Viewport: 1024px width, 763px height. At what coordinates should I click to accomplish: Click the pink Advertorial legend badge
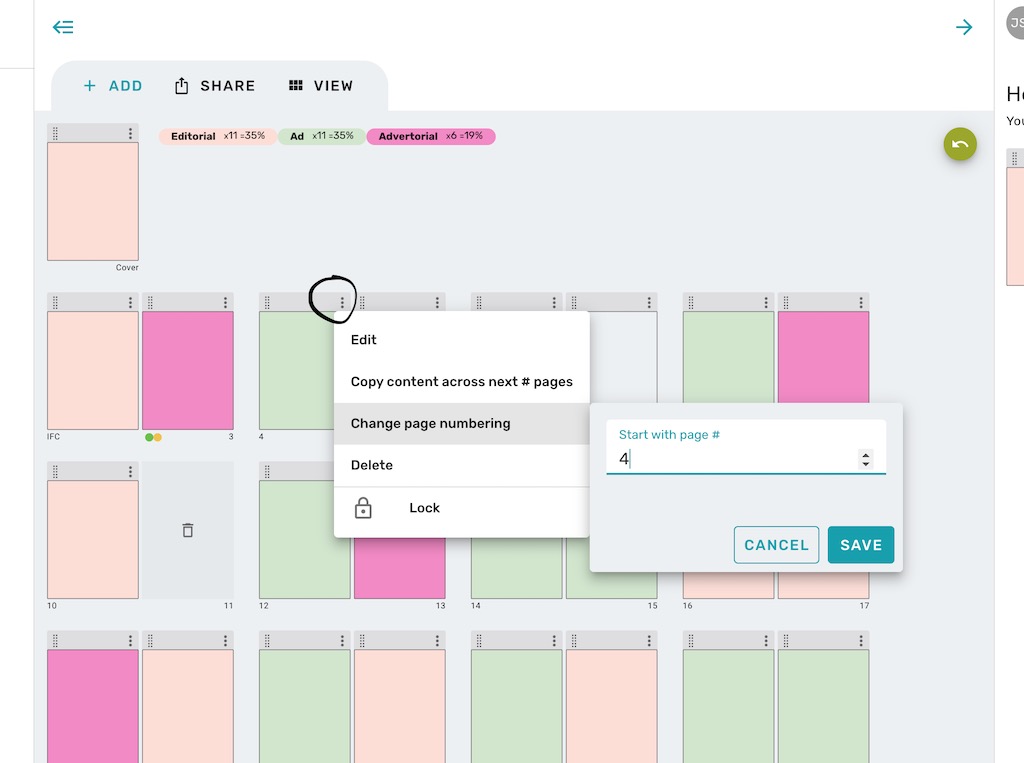click(432, 136)
